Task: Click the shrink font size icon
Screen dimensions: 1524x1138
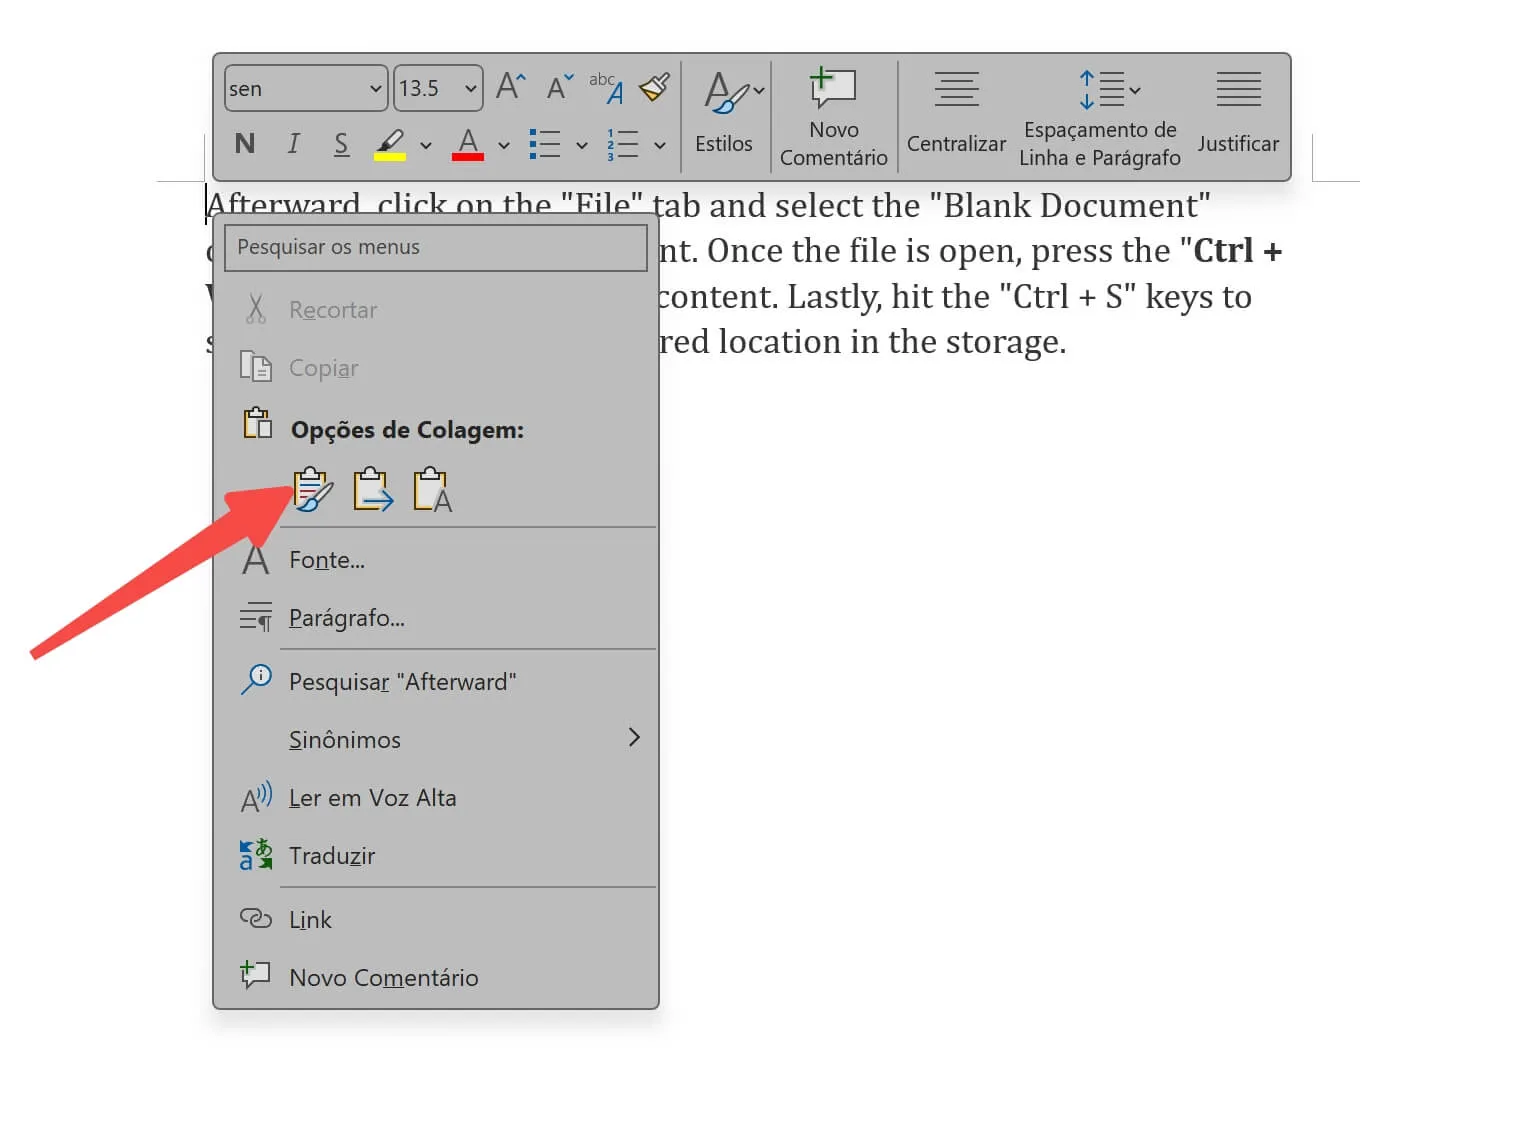Action: (560, 87)
